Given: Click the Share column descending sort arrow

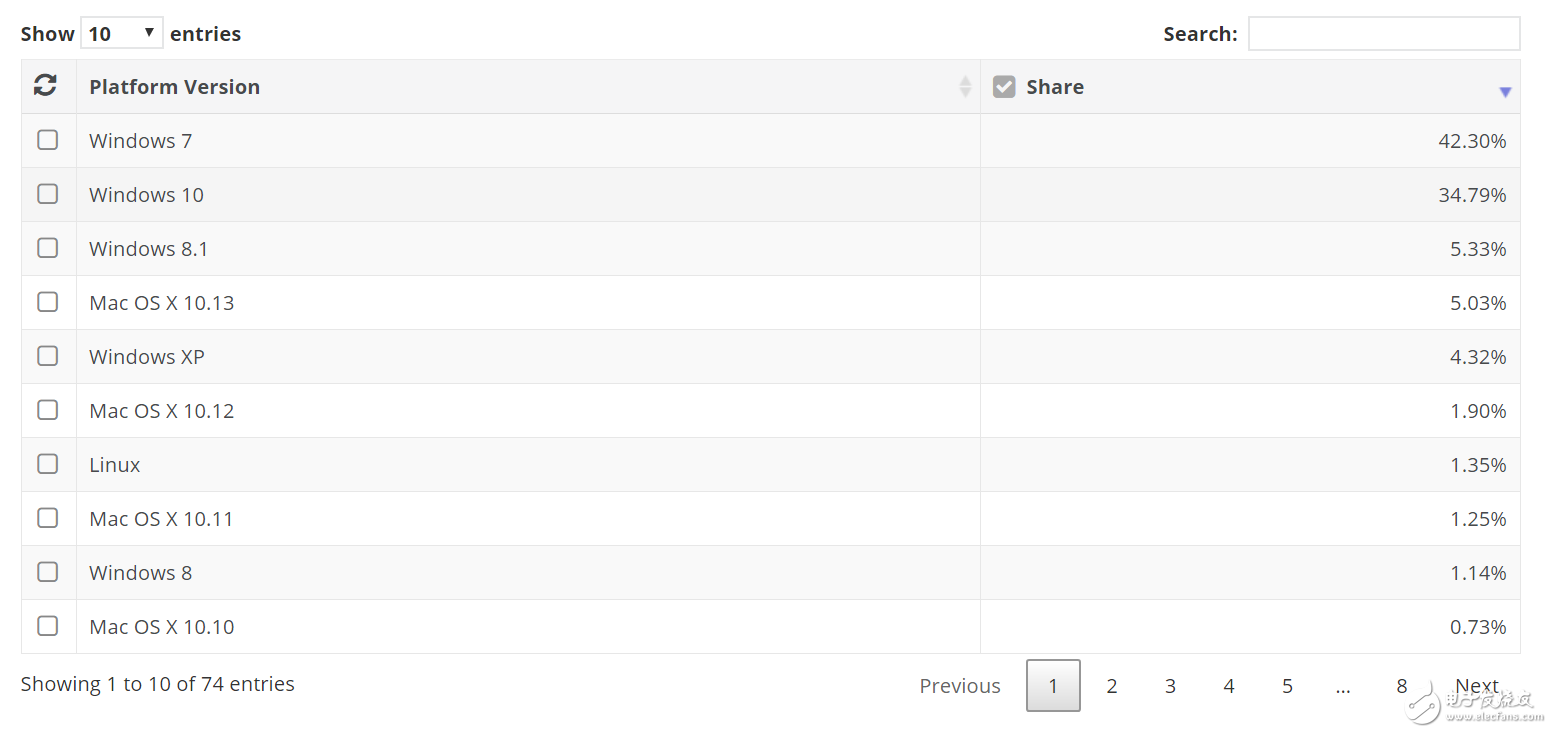Looking at the screenshot, I should pyautogui.click(x=1505, y=92).
